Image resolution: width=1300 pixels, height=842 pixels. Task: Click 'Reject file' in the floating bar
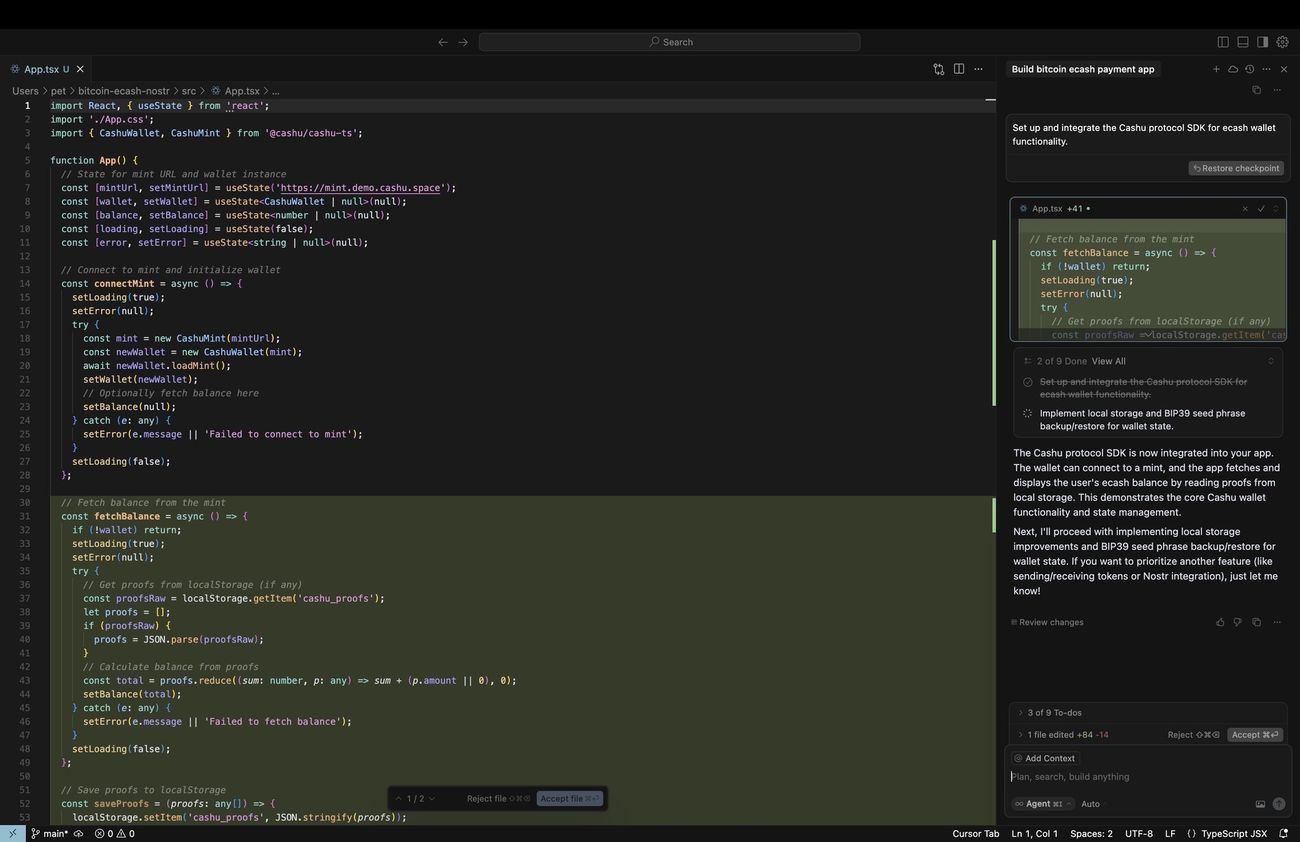tap(498, 799)
